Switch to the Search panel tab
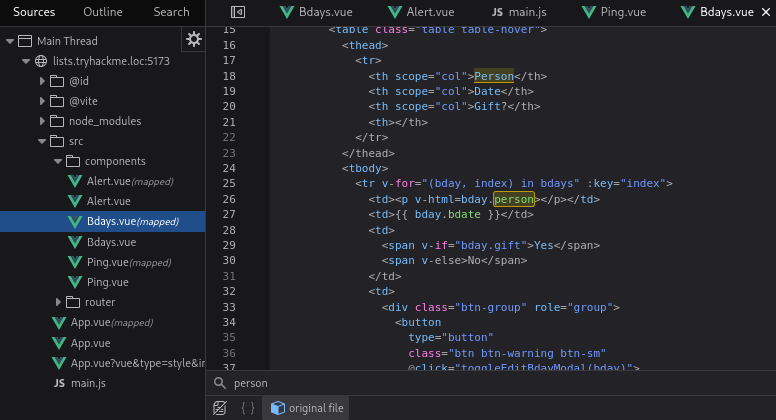Viewport: 776px width, 420px height. [x=171, y=12]
